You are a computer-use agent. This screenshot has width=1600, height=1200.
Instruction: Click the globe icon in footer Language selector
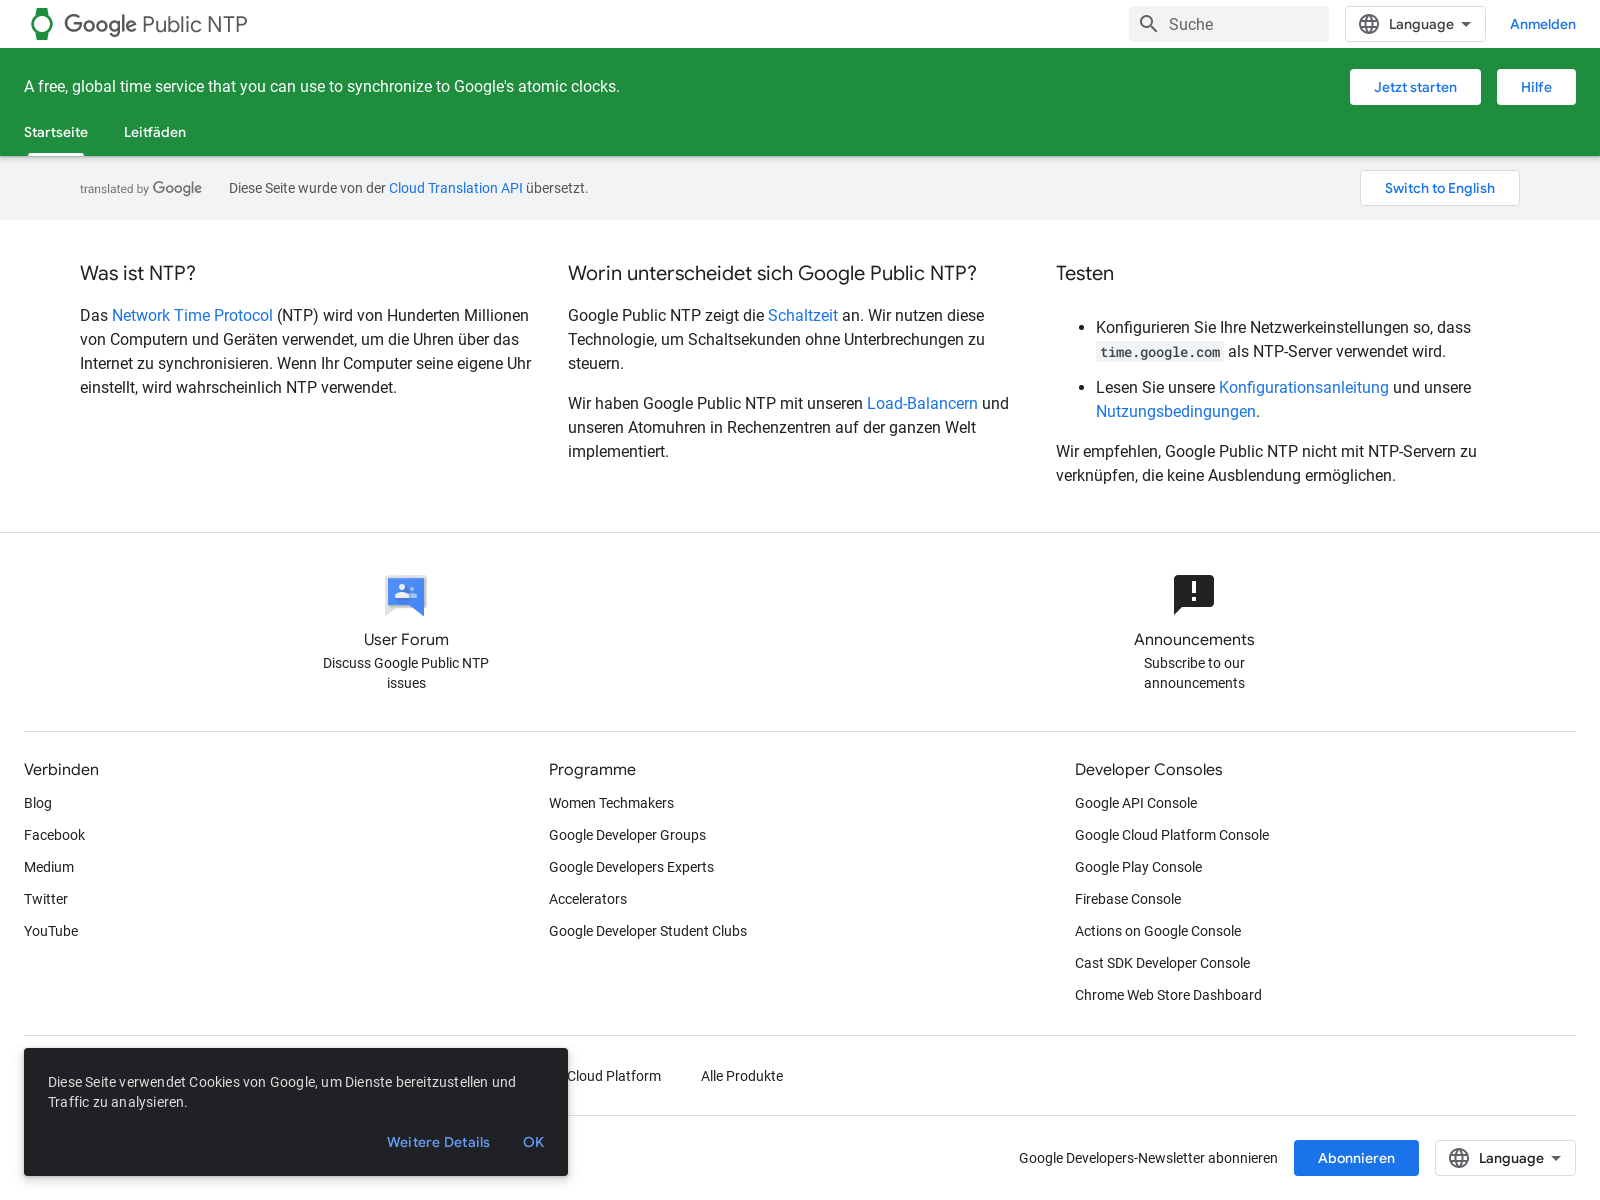[x=1459, y=1158]
